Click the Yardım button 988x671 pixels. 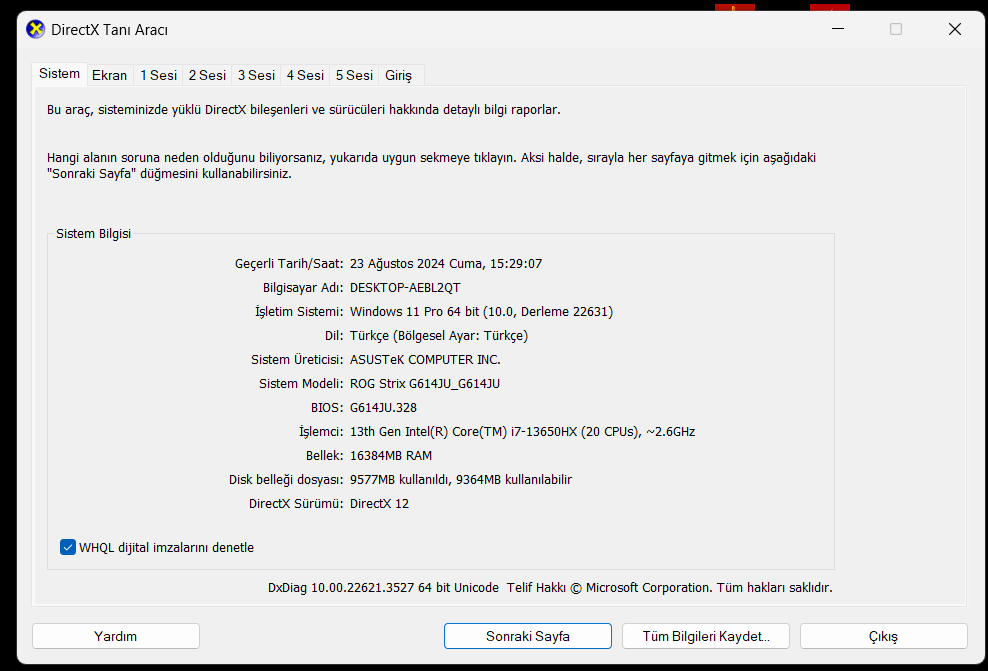tap(116, 636)
